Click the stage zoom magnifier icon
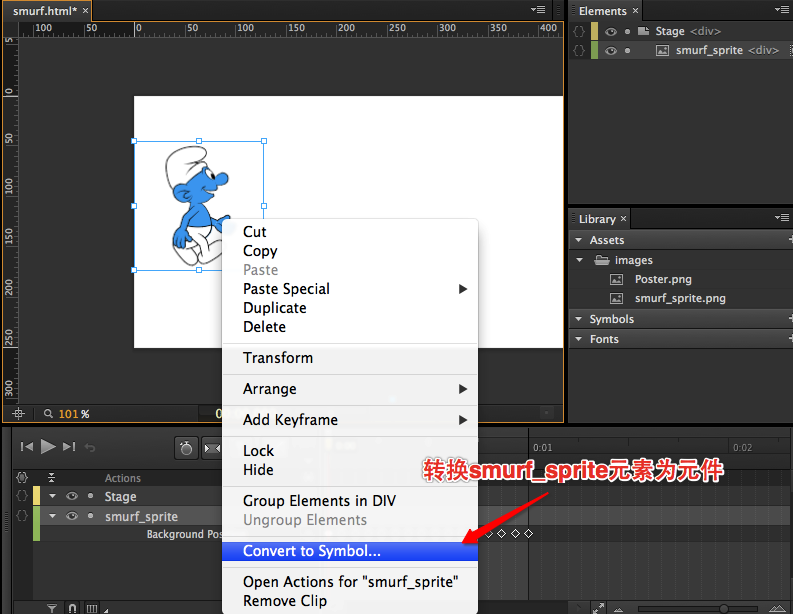The width and height of the screenshot is (793, 614). [x=48, y=414]
